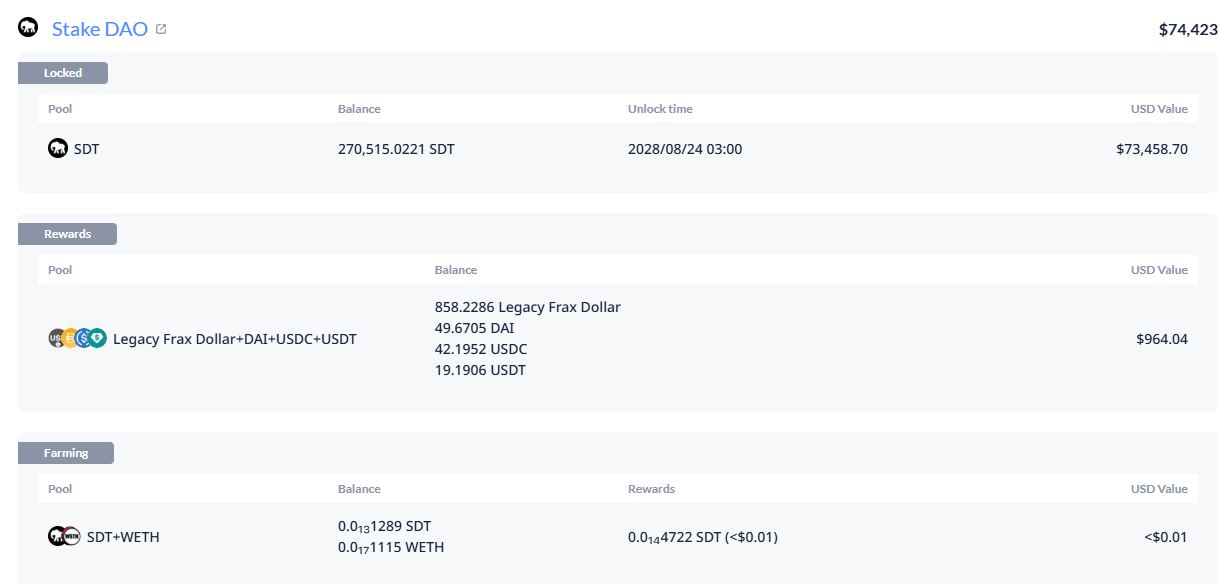Click the SDT+WETH pool name
This screenshot has width=1220, height=584.
[x=123, y=537]
